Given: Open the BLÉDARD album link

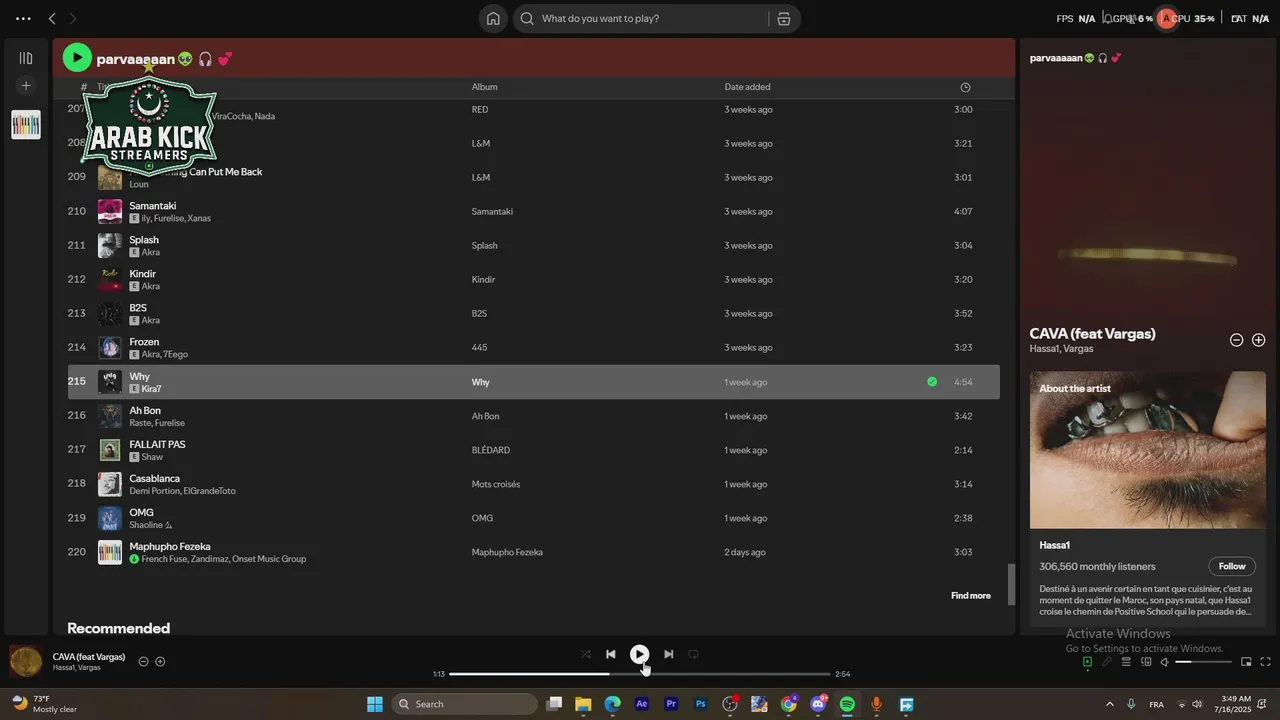Looking at the screenshot, I should coord(490,450).
